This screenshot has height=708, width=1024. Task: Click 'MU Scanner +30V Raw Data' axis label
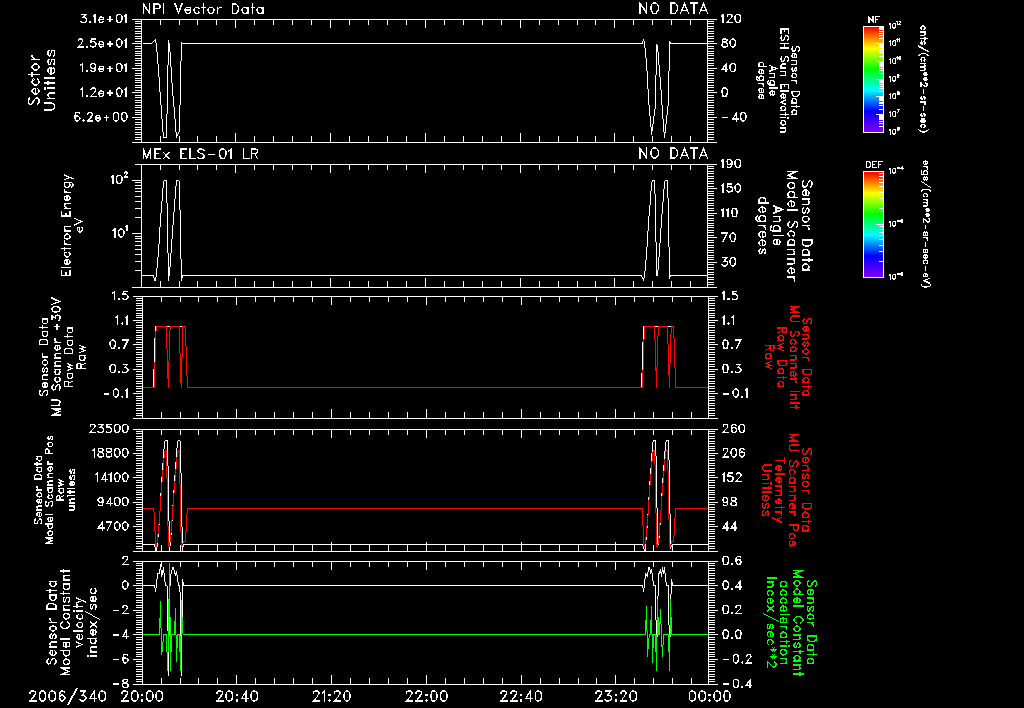[62, 357]
